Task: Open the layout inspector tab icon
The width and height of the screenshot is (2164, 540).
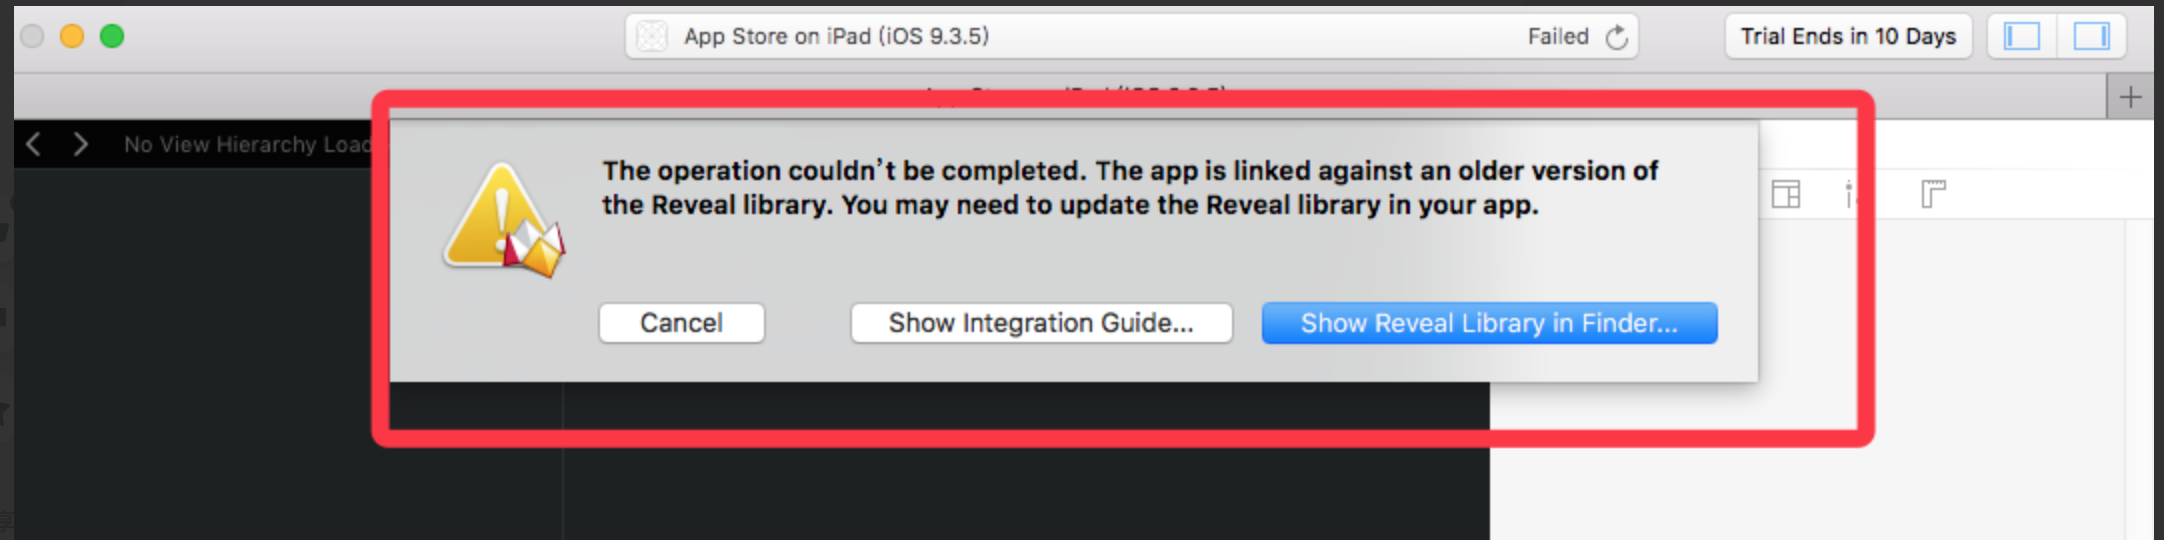Action: click(1786, 194)
